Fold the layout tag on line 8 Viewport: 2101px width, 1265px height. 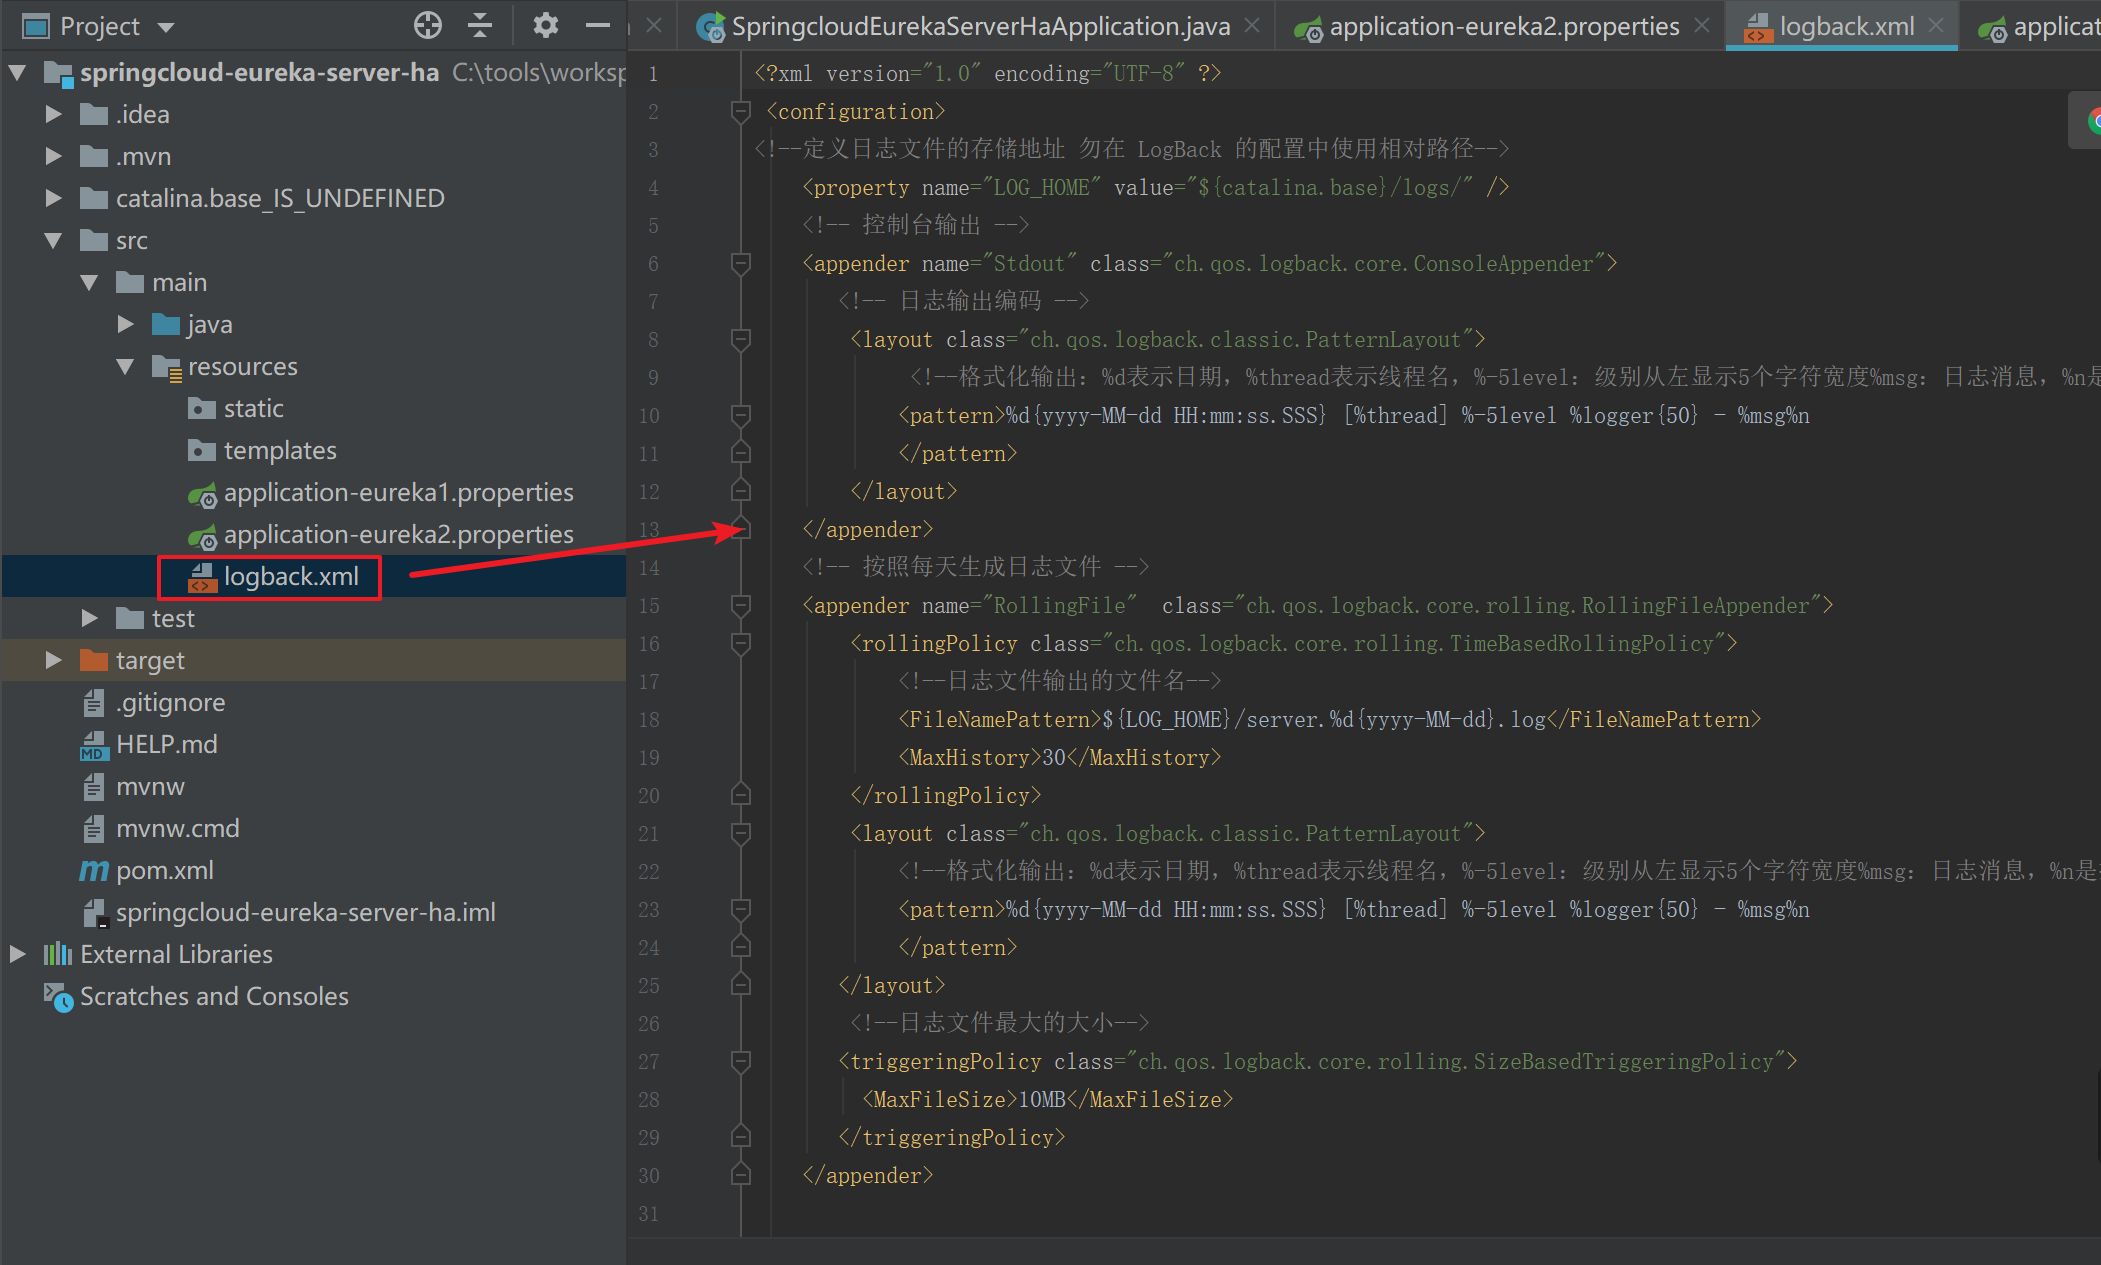tap(741, 339)
